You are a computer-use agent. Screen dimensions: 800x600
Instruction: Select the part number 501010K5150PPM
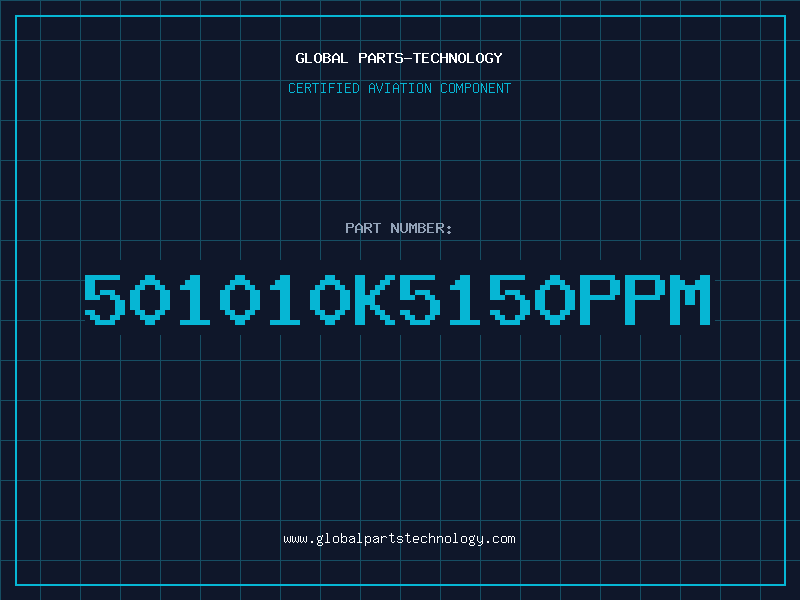[397, 299]
